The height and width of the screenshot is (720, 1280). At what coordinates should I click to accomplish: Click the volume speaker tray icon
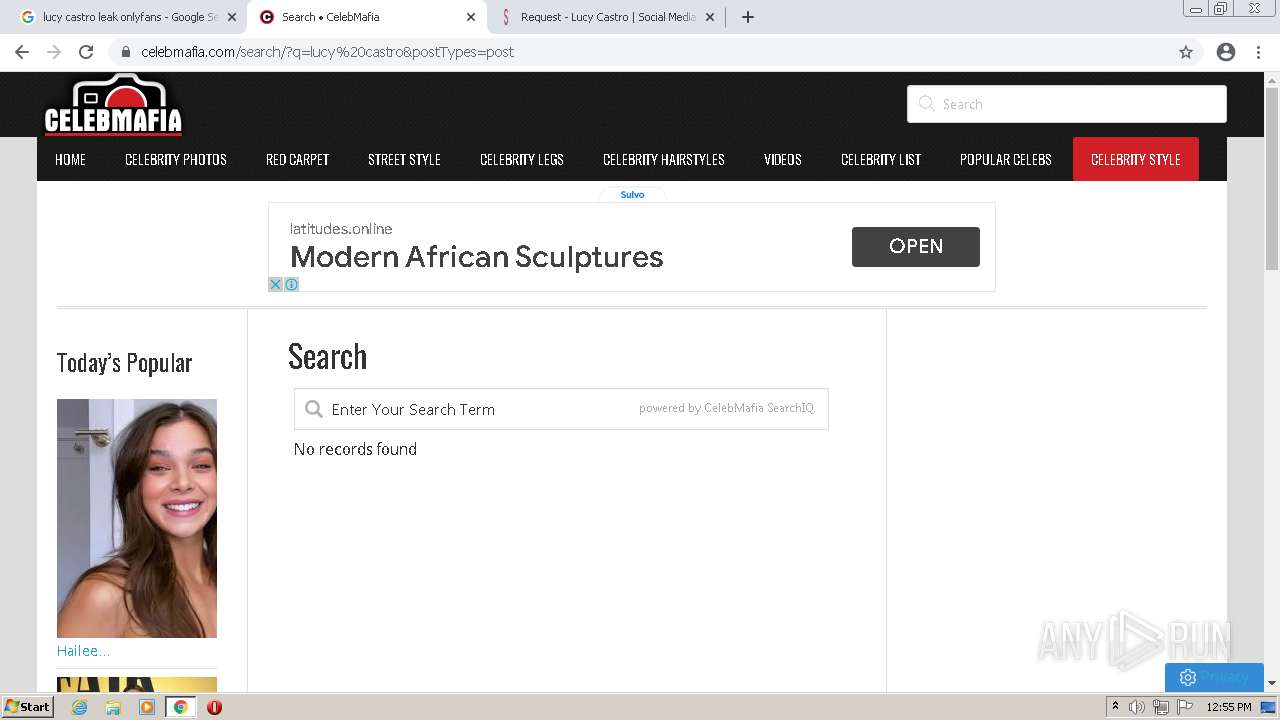pos(1137,707)
